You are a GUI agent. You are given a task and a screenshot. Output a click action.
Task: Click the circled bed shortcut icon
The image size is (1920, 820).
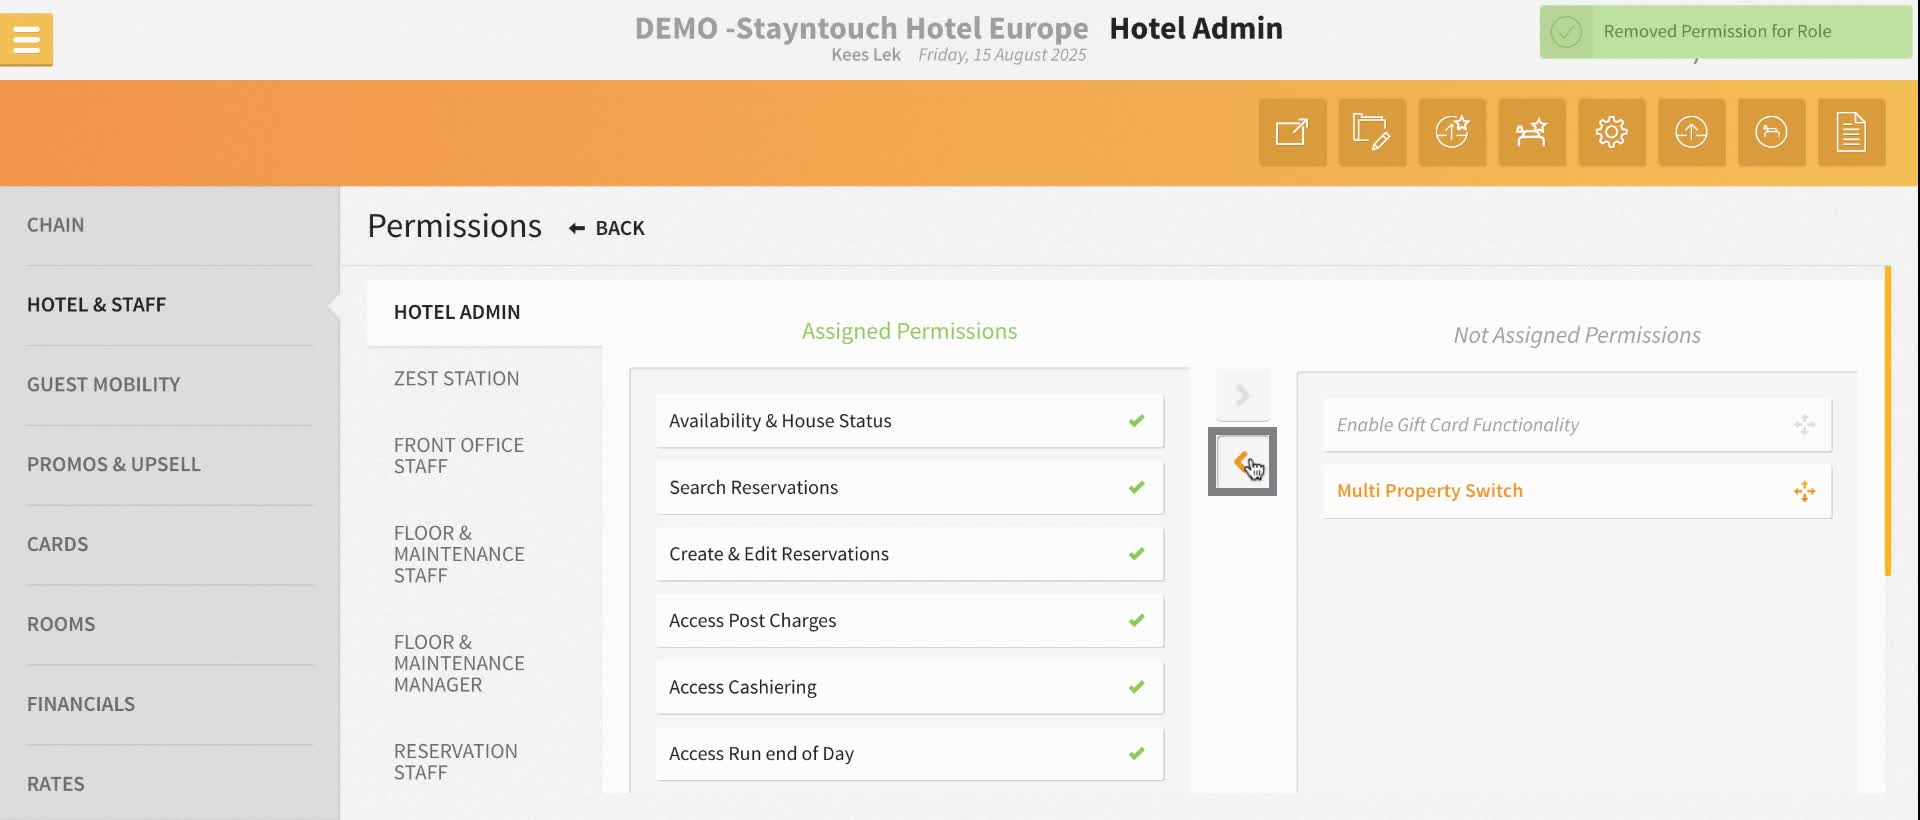click(1772, 132)
